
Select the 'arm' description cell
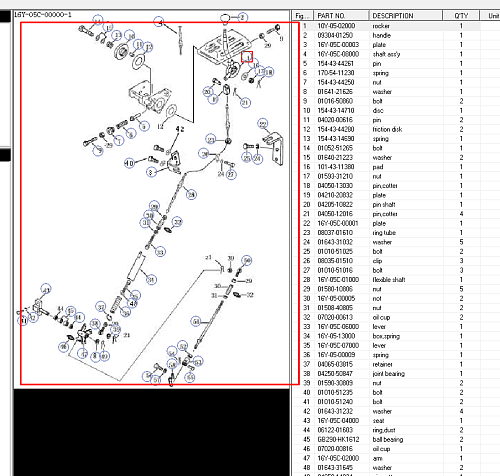click(x=377, y=458)
